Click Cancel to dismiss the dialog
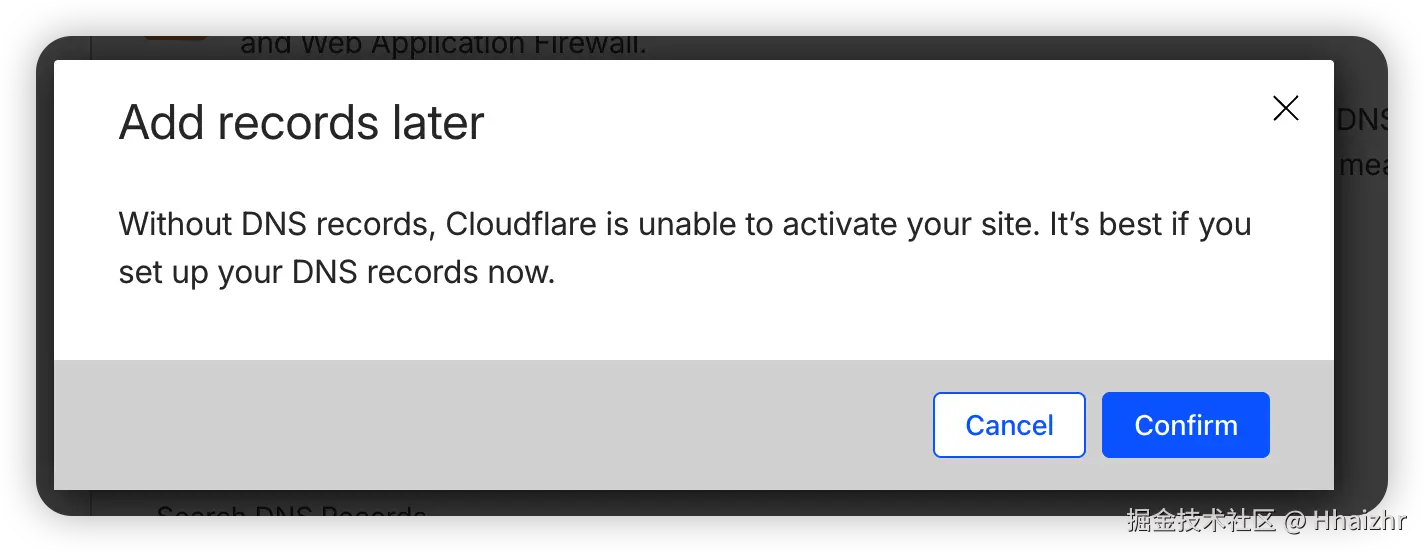 pos(1009,425)
